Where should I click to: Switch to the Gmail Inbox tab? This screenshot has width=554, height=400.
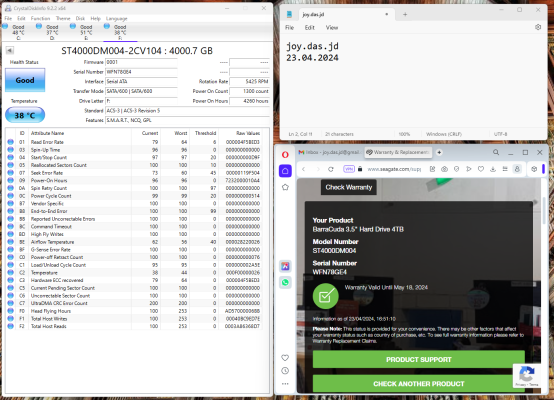329,152
